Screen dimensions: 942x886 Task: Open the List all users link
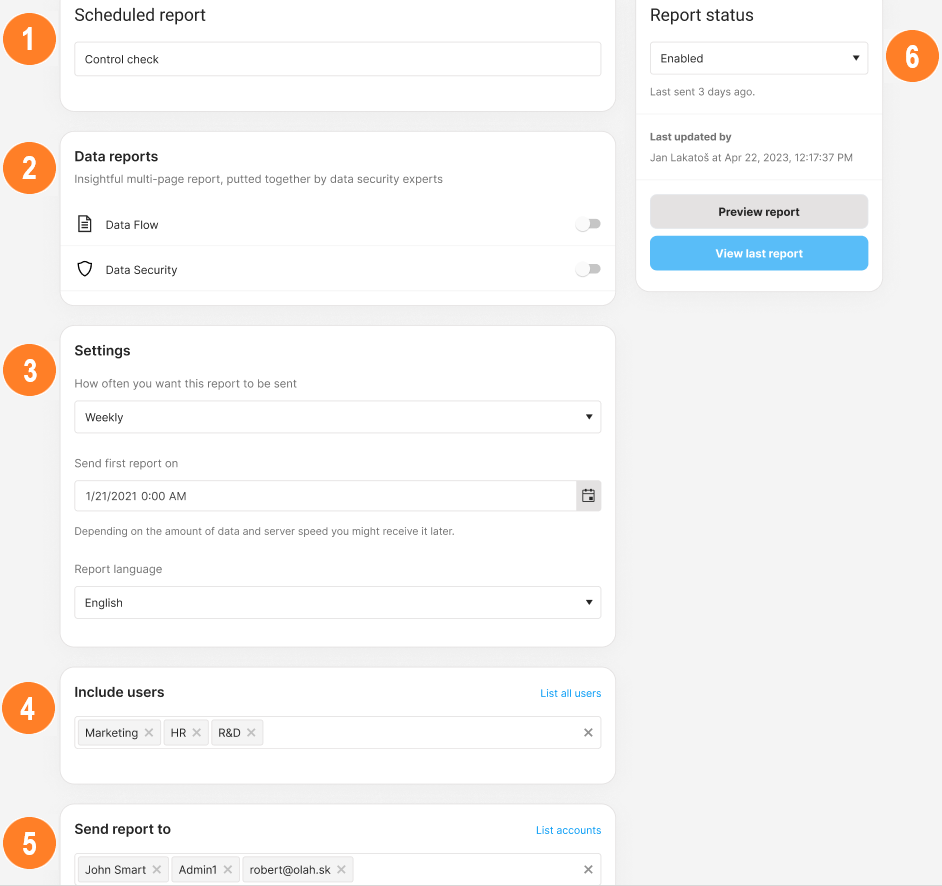tap(570, 693)
